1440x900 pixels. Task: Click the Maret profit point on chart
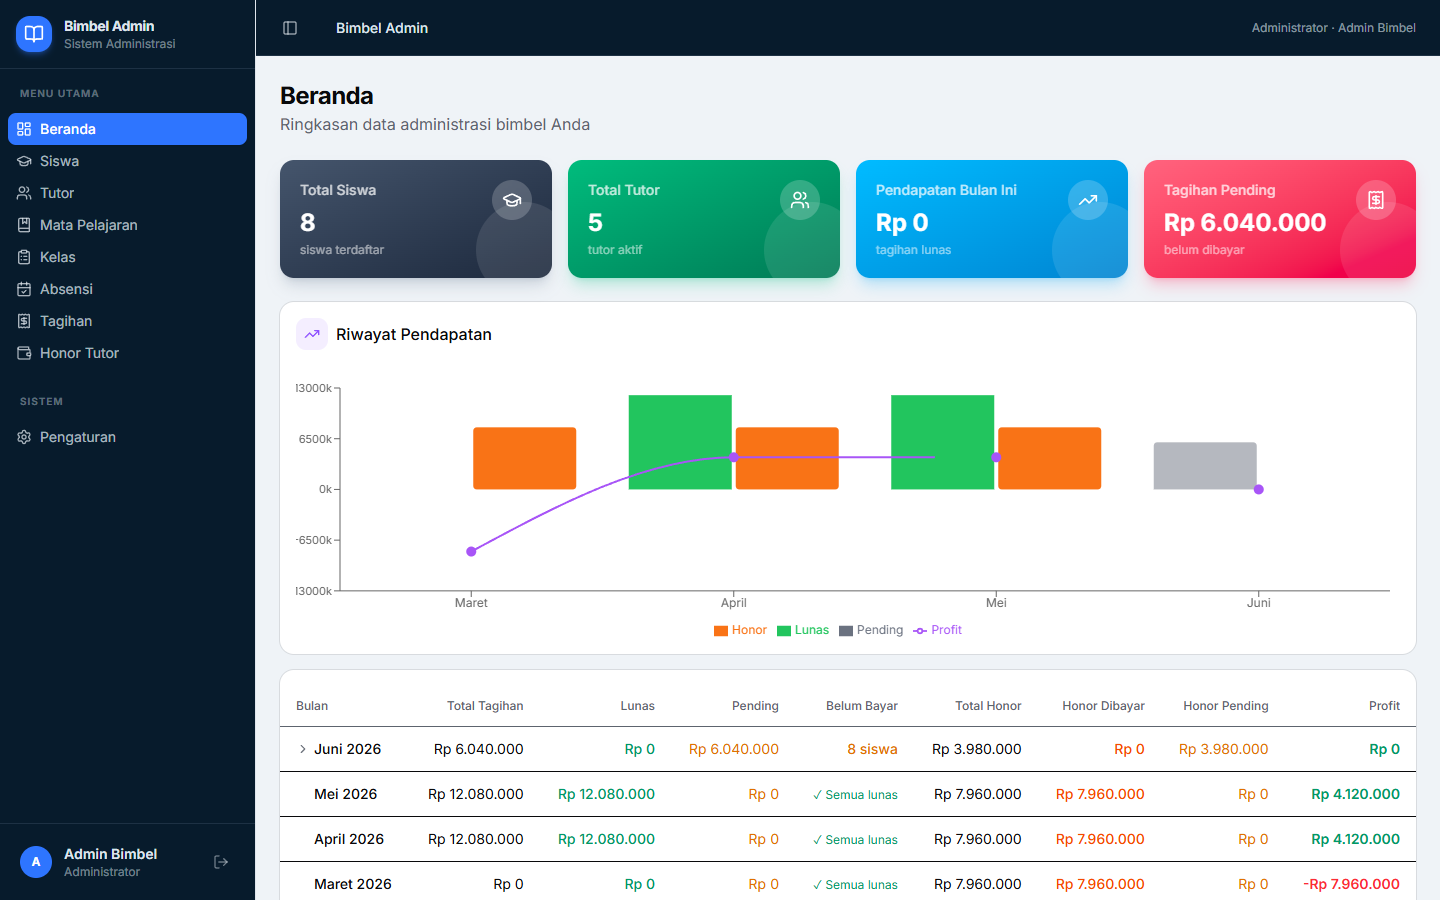471,551
